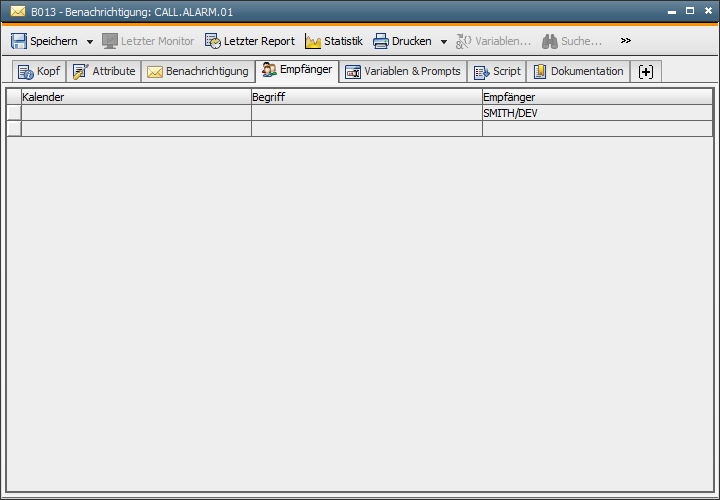Expand the Drucken dropdown arrow
720x500 pixels.
(444, 42)
